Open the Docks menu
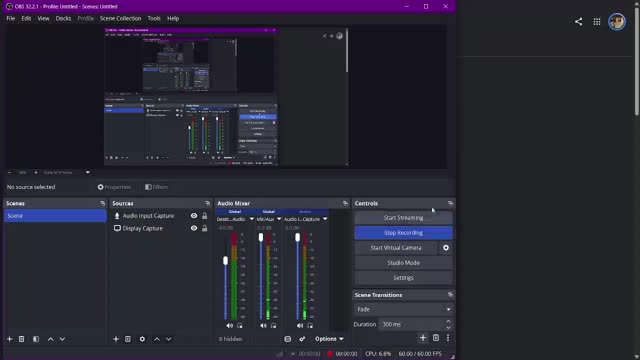This screenshot has width=640, height=360. point(63,18)
